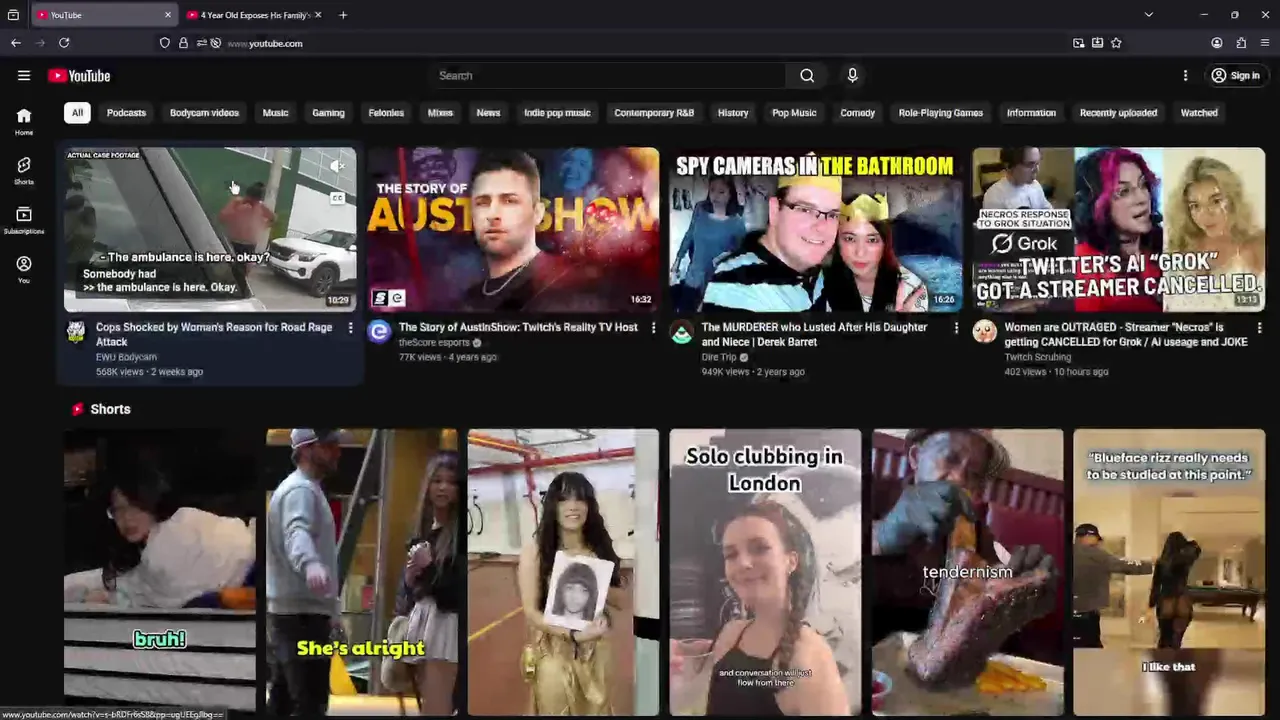Open theScore esports channel link

[434, 342]
